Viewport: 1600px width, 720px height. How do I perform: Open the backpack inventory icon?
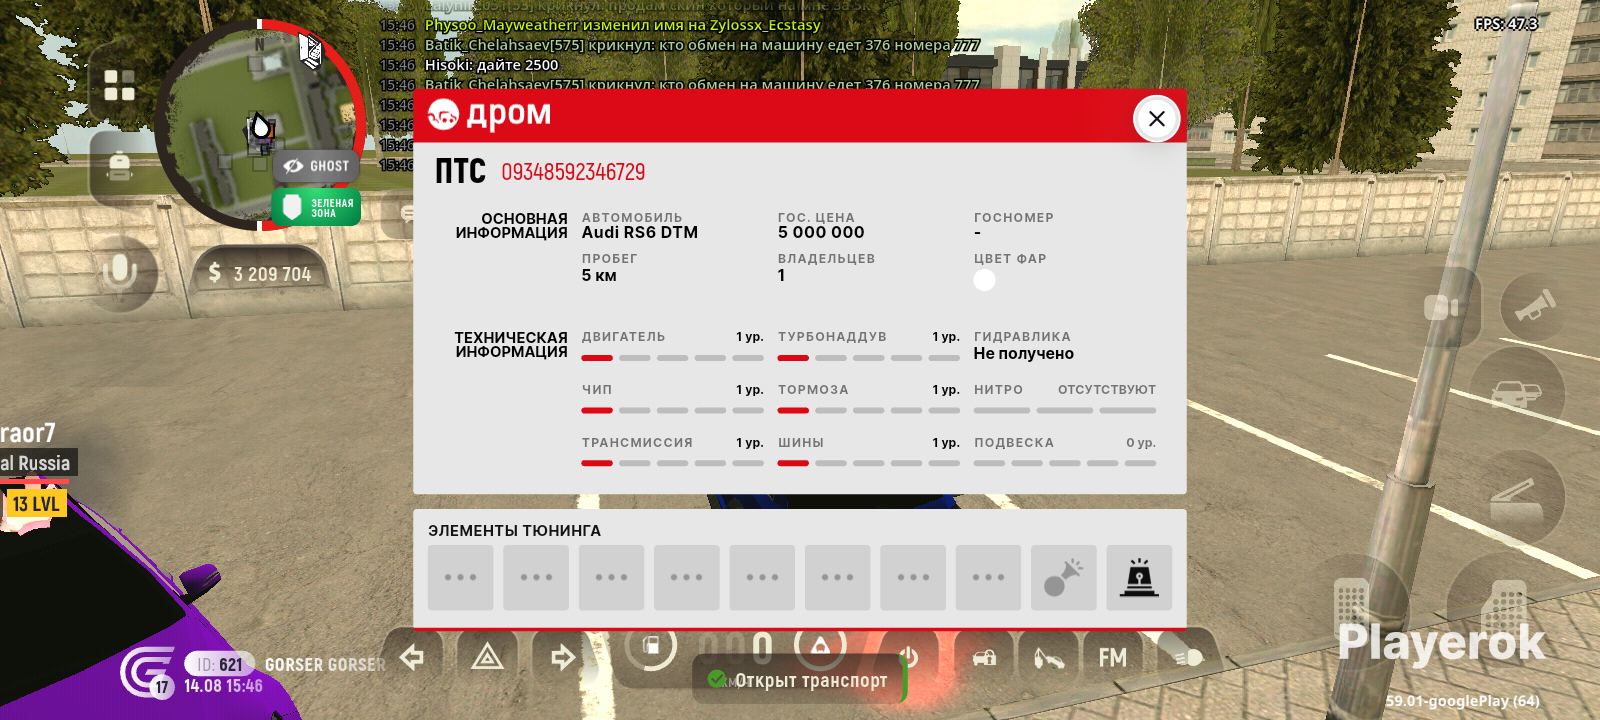(x=119, y=167)
